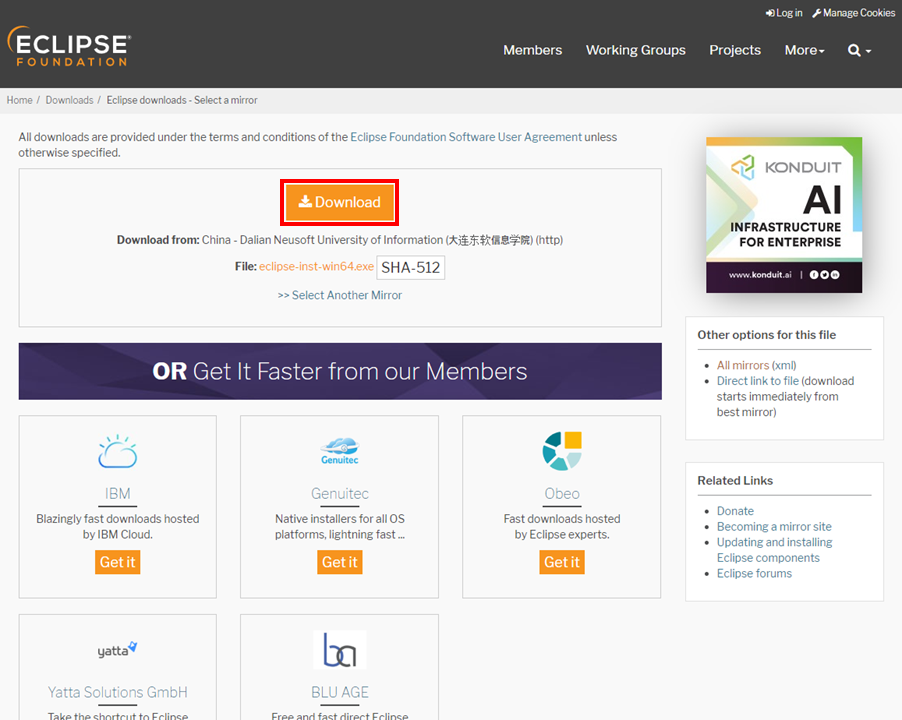Open the Downloads breadcrumb
The image size is (902, 720).
[69, 100]
